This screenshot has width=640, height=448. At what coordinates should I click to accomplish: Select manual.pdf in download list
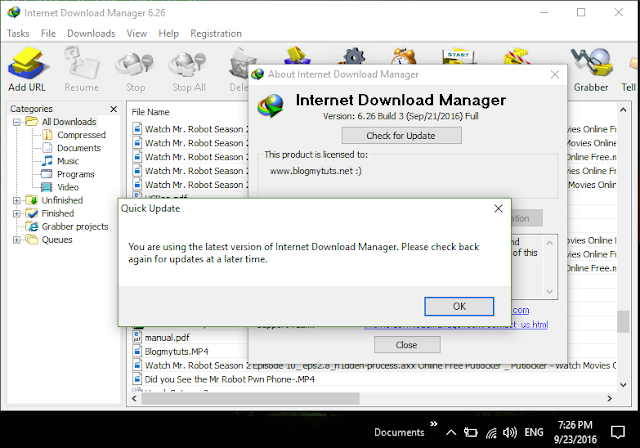[x=167, y=338]
